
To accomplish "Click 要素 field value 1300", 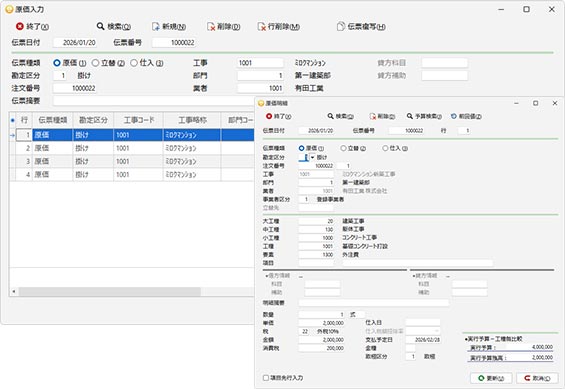I will [x=316, y=255].
